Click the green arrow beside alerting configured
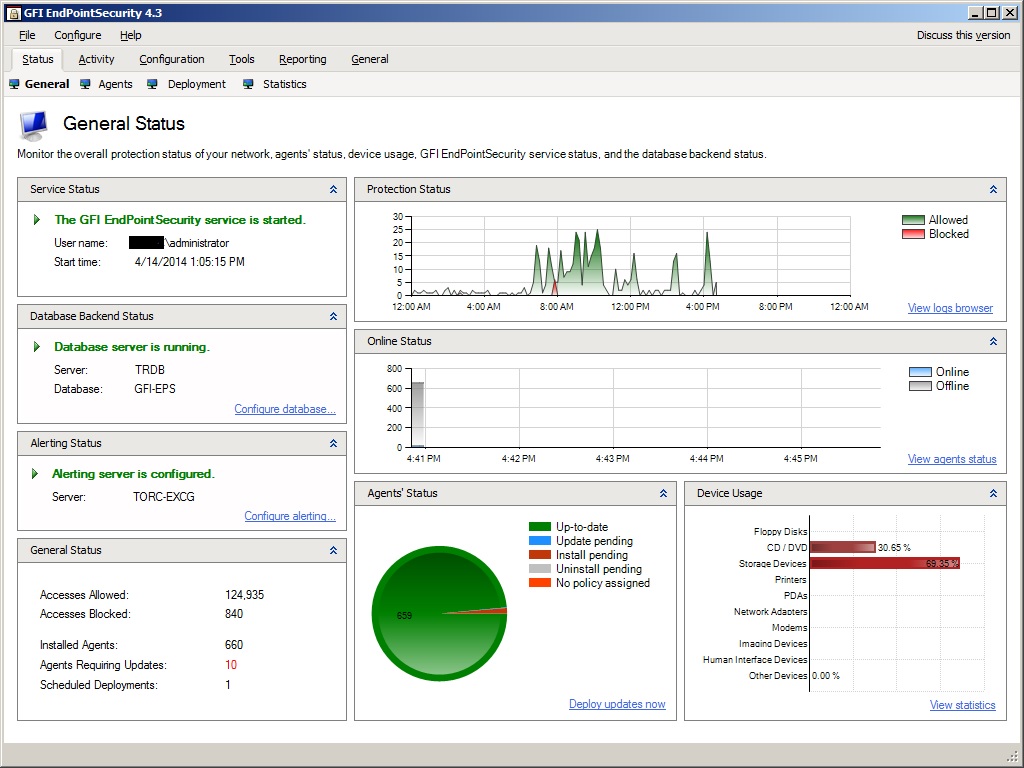The width and height of the screenshot is (1024, 768). point(35,473)
